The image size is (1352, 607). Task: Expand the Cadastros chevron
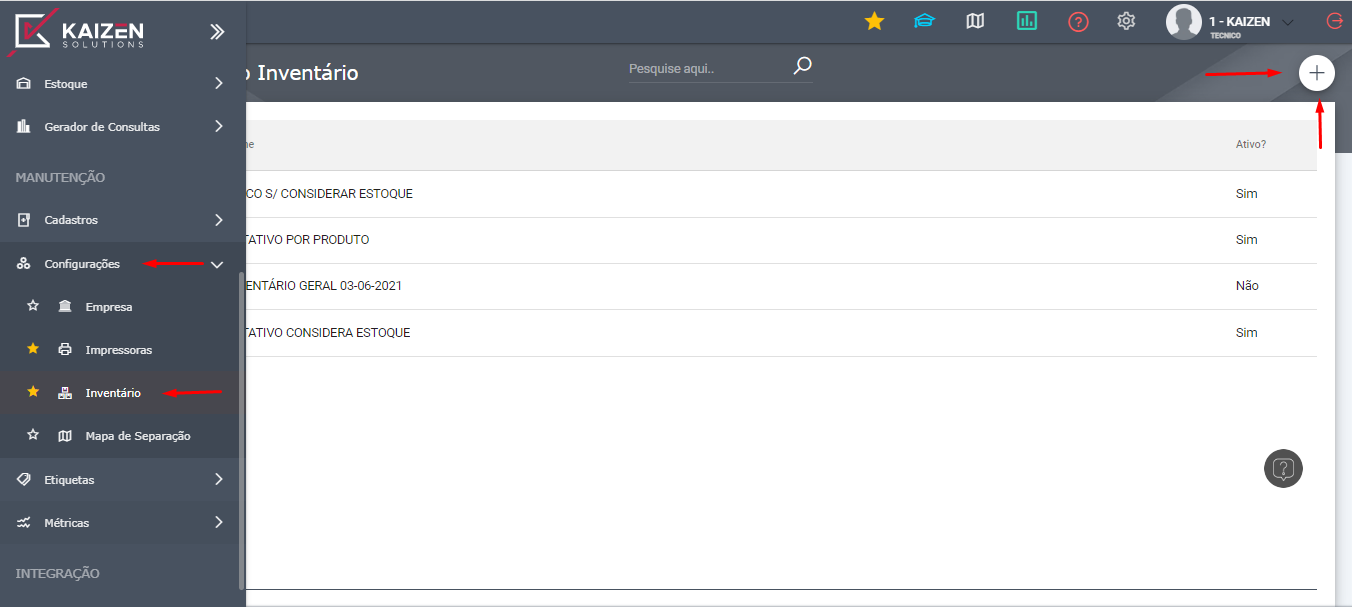click(x=218, y=220)
